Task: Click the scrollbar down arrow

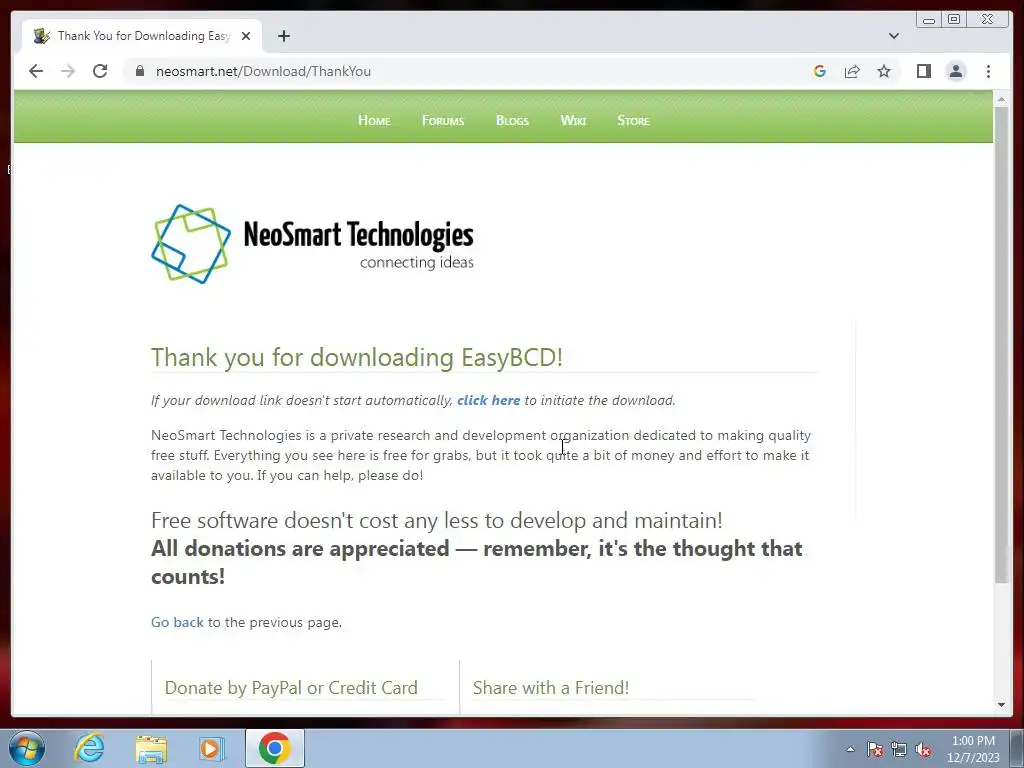Action: [x=1001, y=705]
